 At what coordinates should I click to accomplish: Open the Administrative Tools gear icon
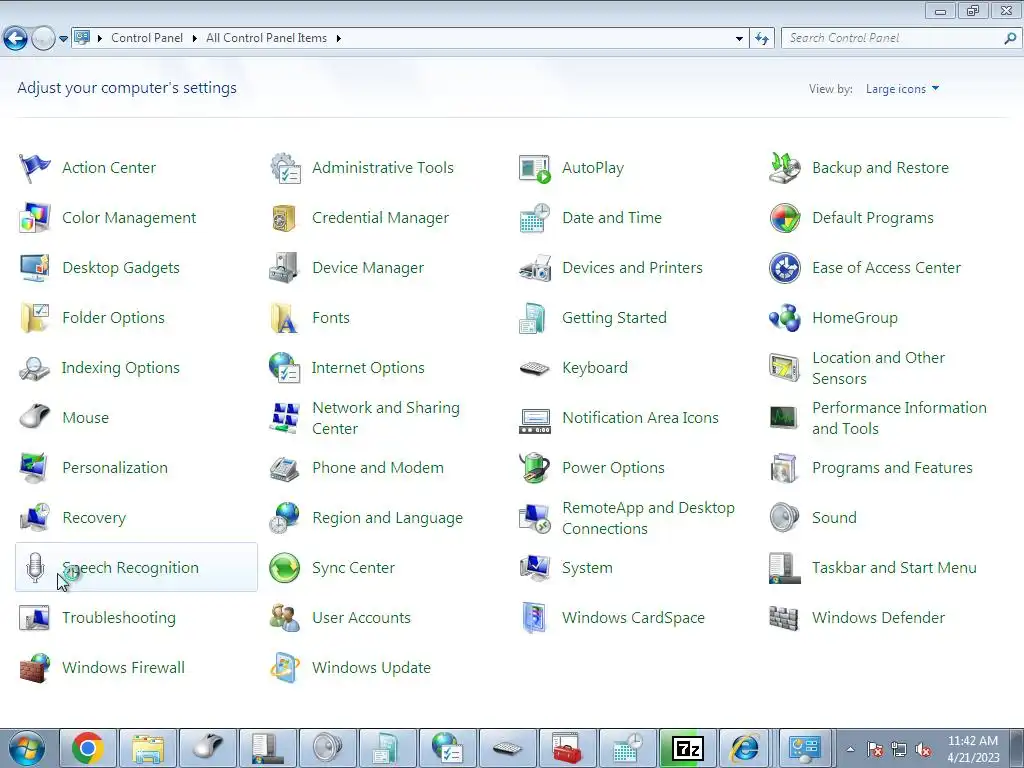[285, 168]
